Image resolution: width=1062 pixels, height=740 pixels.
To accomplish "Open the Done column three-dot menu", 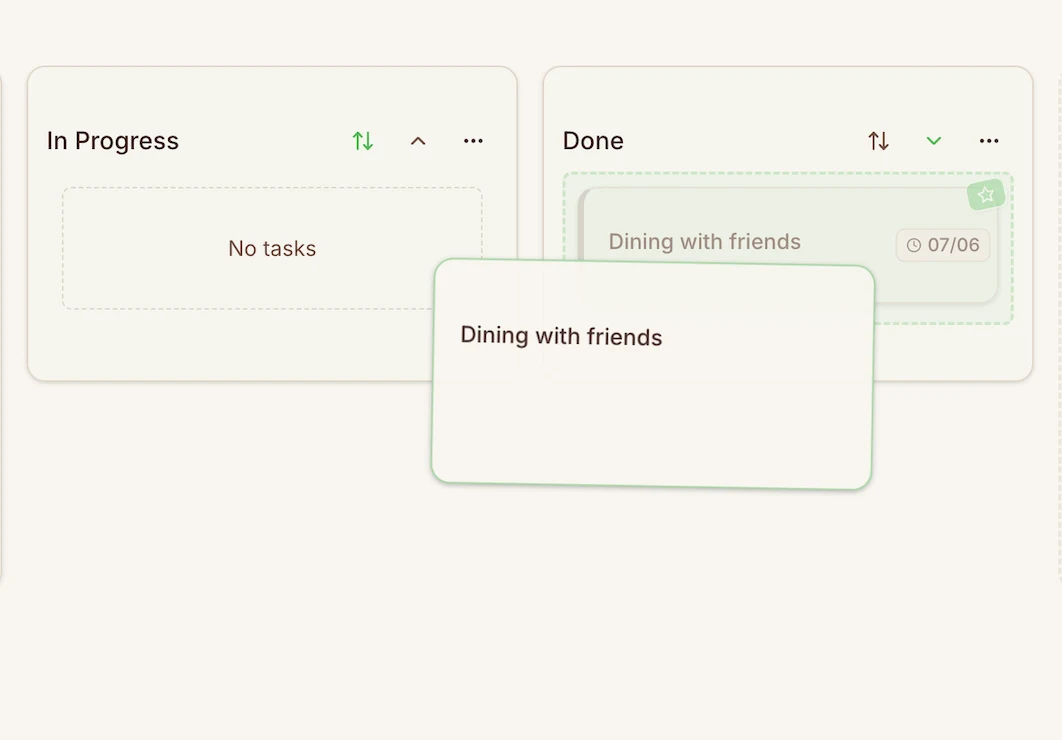I will point(989,141).
